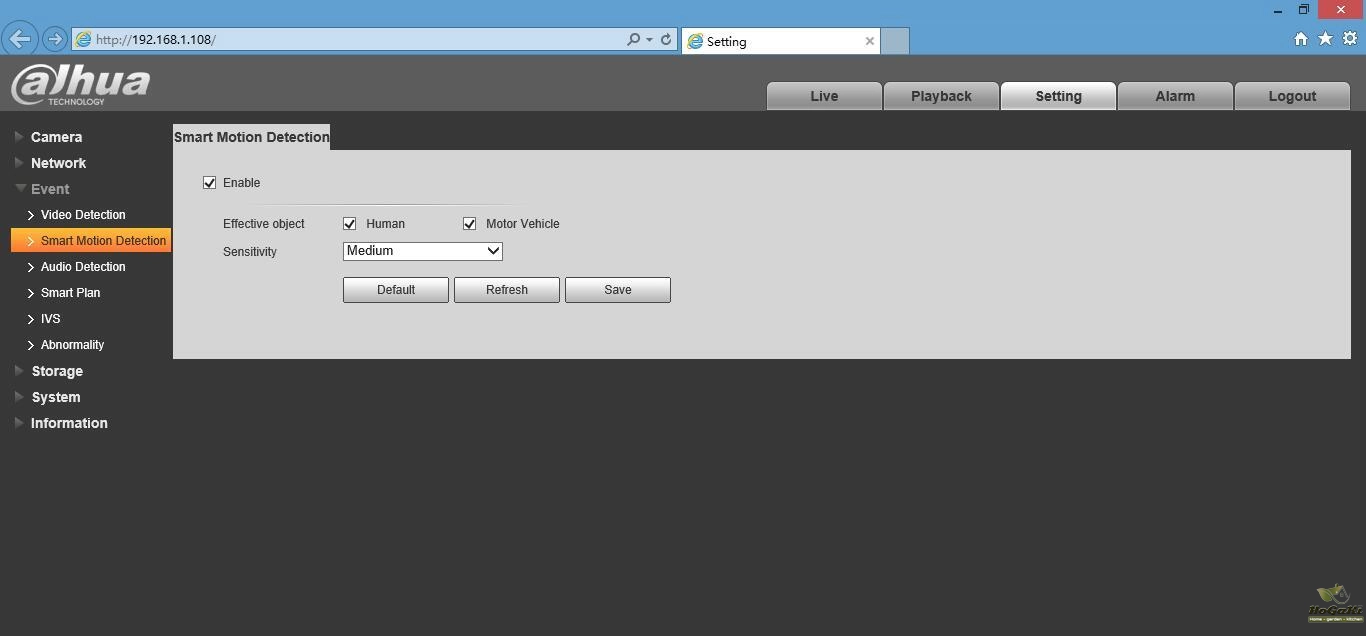
Task: Open the browser home icon
Action: point(1301,39)
